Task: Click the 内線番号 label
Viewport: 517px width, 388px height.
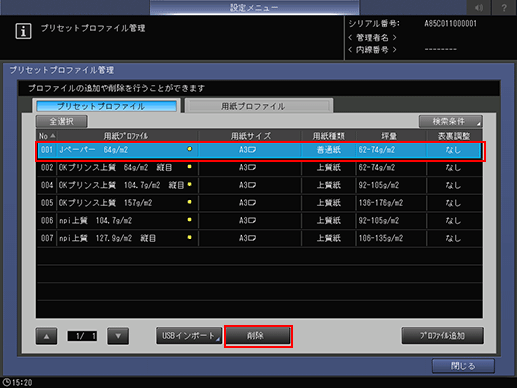Action: (x=372, y=50)
